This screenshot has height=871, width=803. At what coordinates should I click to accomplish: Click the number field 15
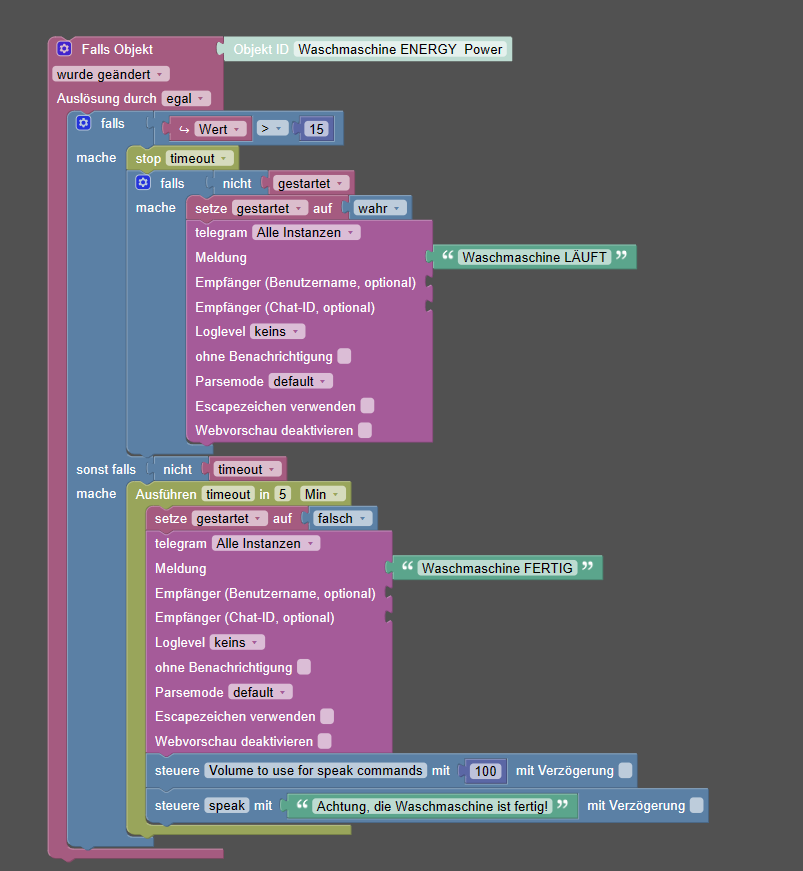[317, 129]
